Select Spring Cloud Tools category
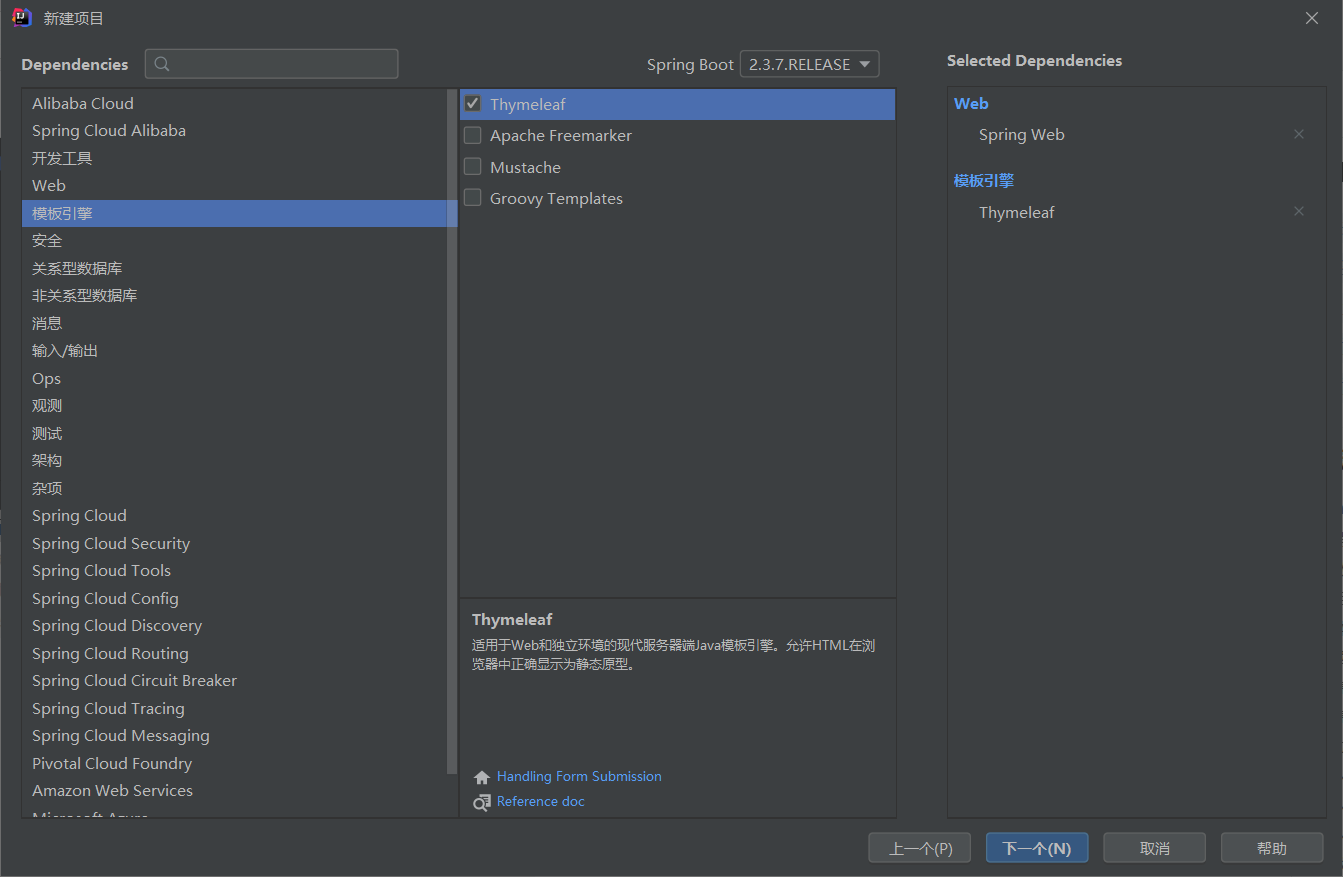Viewport: 1343px width, 877px height. [234, 570]
